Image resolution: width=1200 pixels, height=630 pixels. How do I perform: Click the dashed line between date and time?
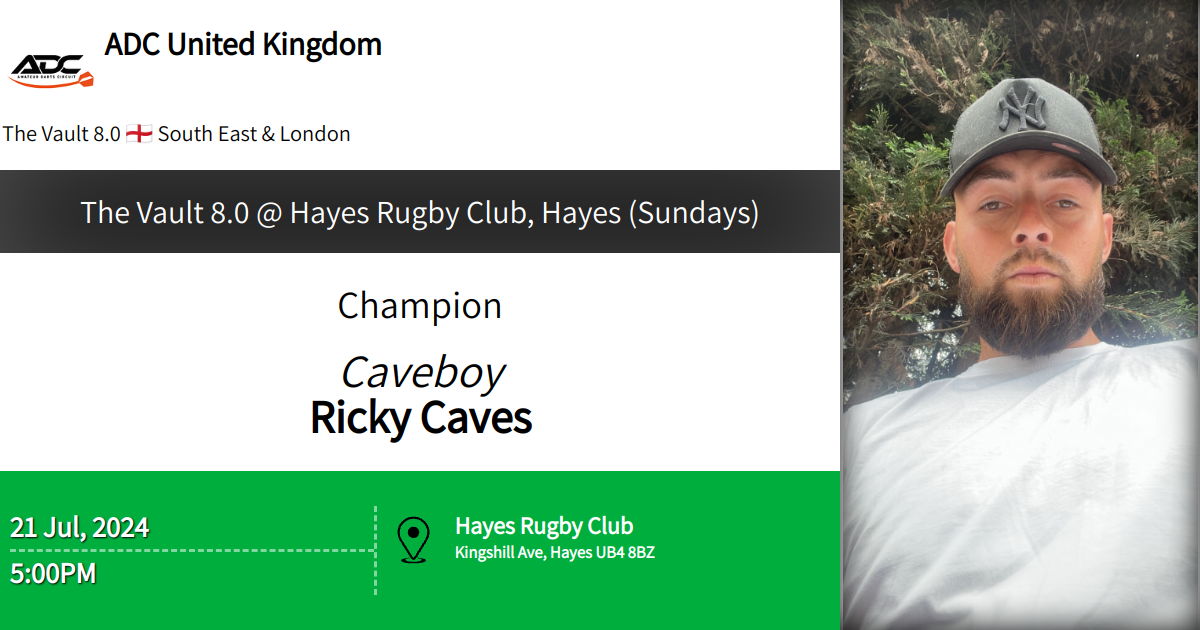(x=190, y=550)
